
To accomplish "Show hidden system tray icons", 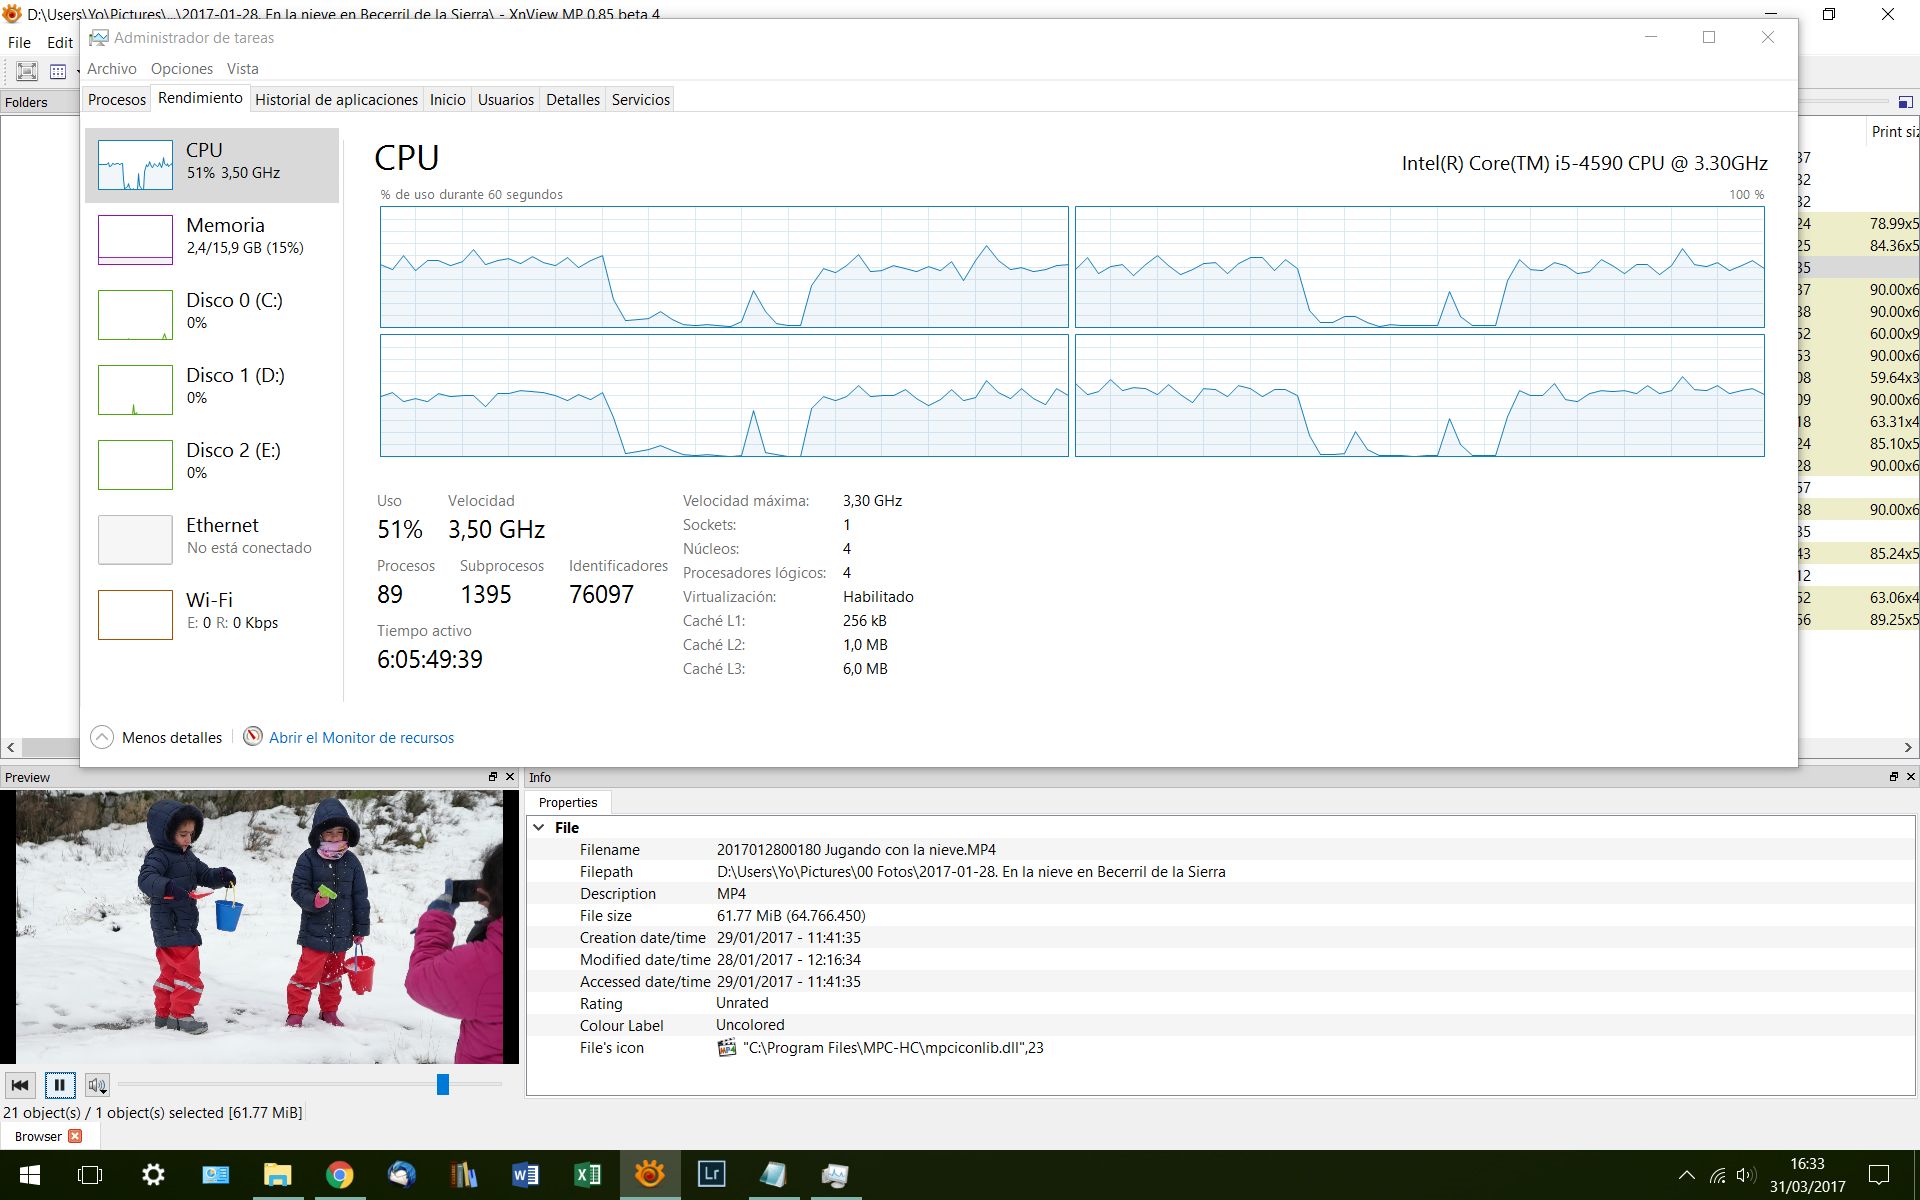I will point(1686,1175).
